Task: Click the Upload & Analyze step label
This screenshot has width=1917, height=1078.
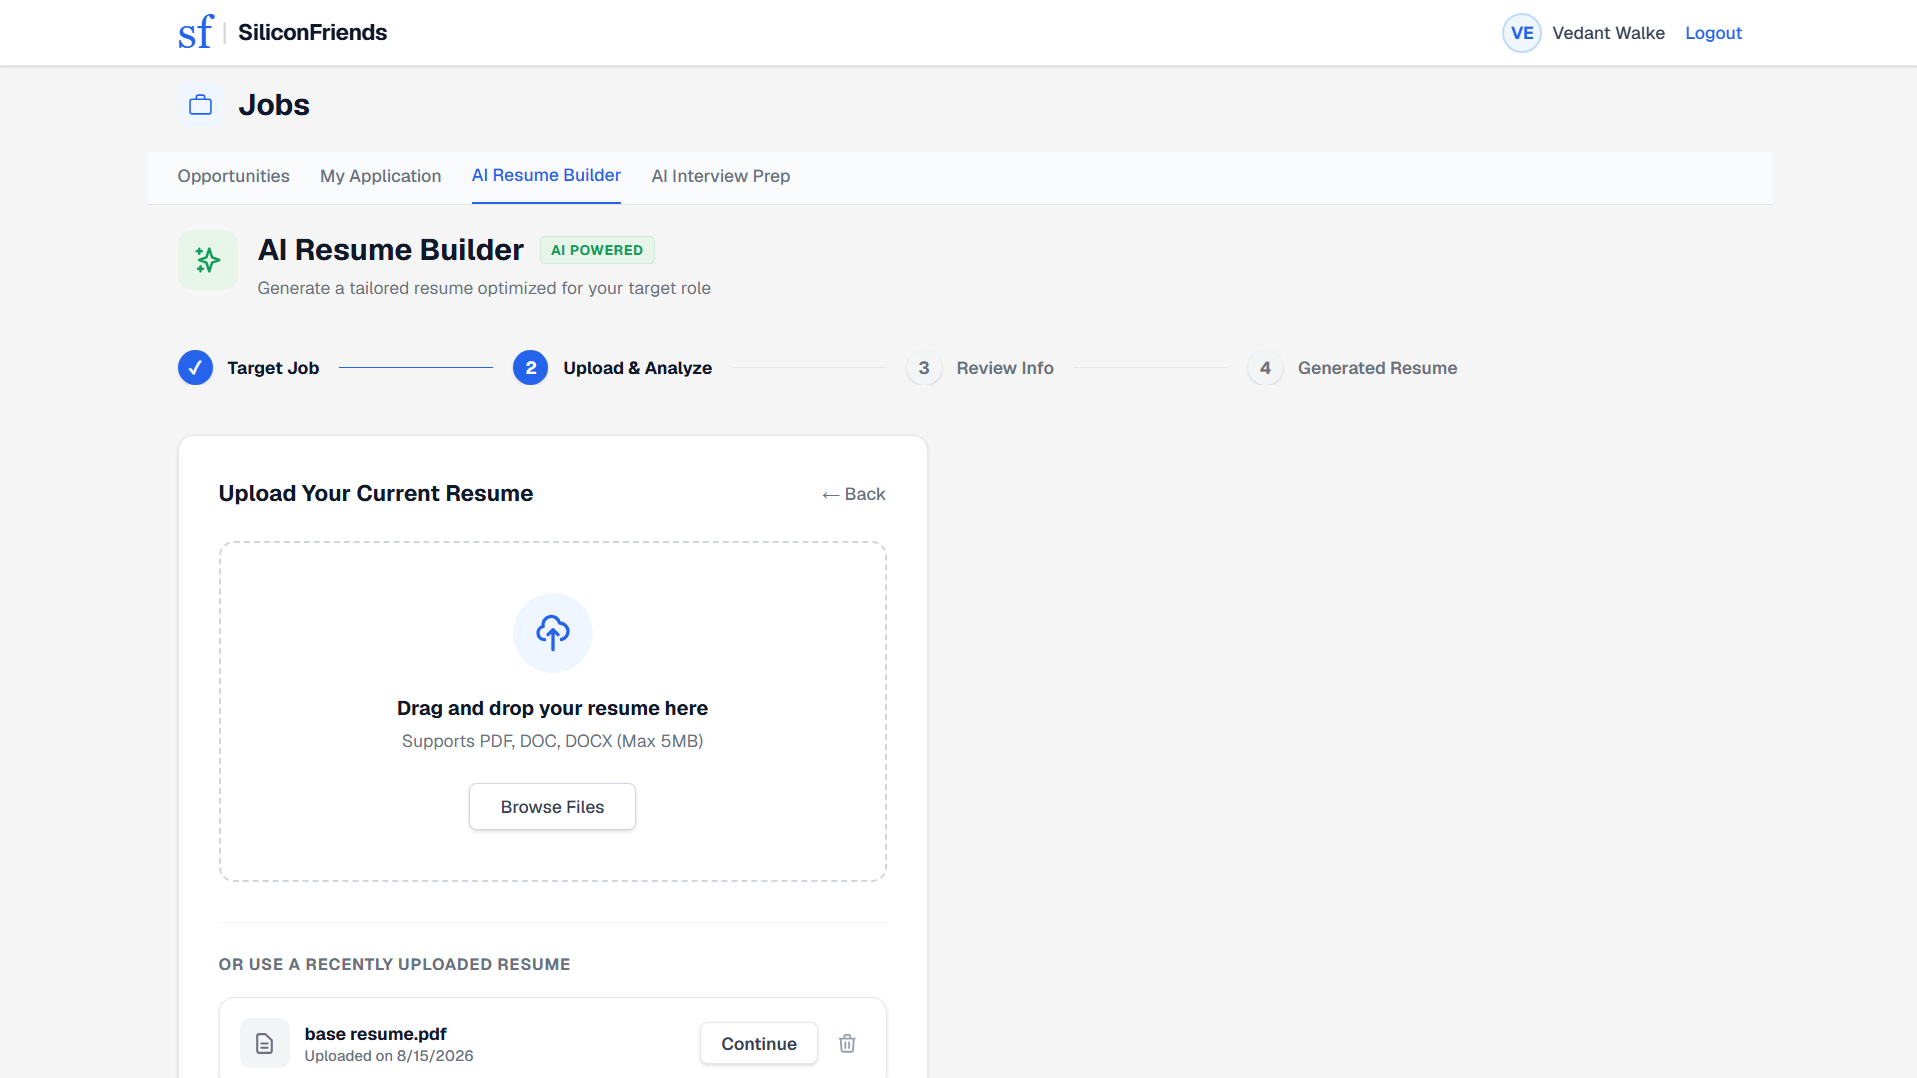Action: (637, 368)
